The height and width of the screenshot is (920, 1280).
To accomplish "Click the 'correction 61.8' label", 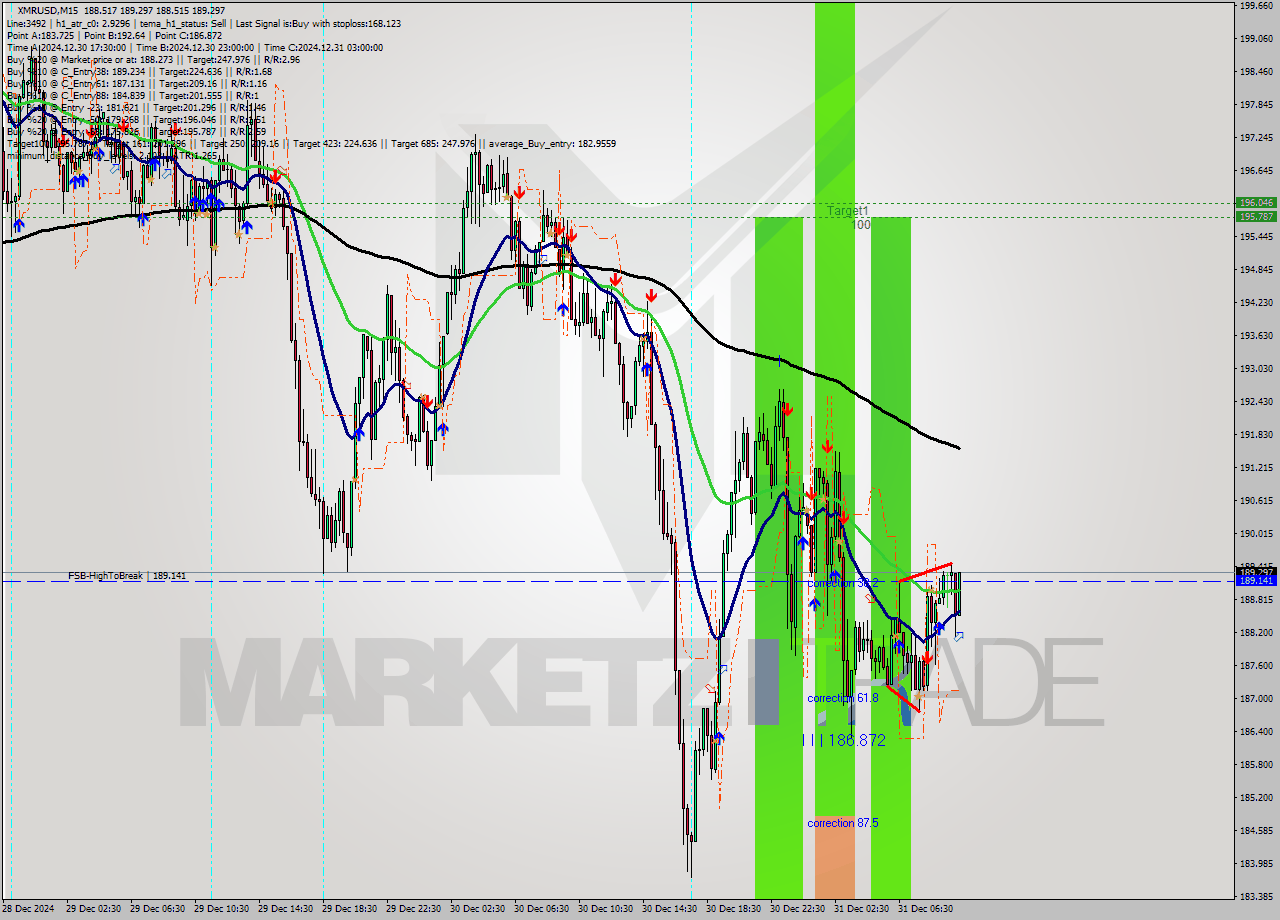I will tap(843, 697).
